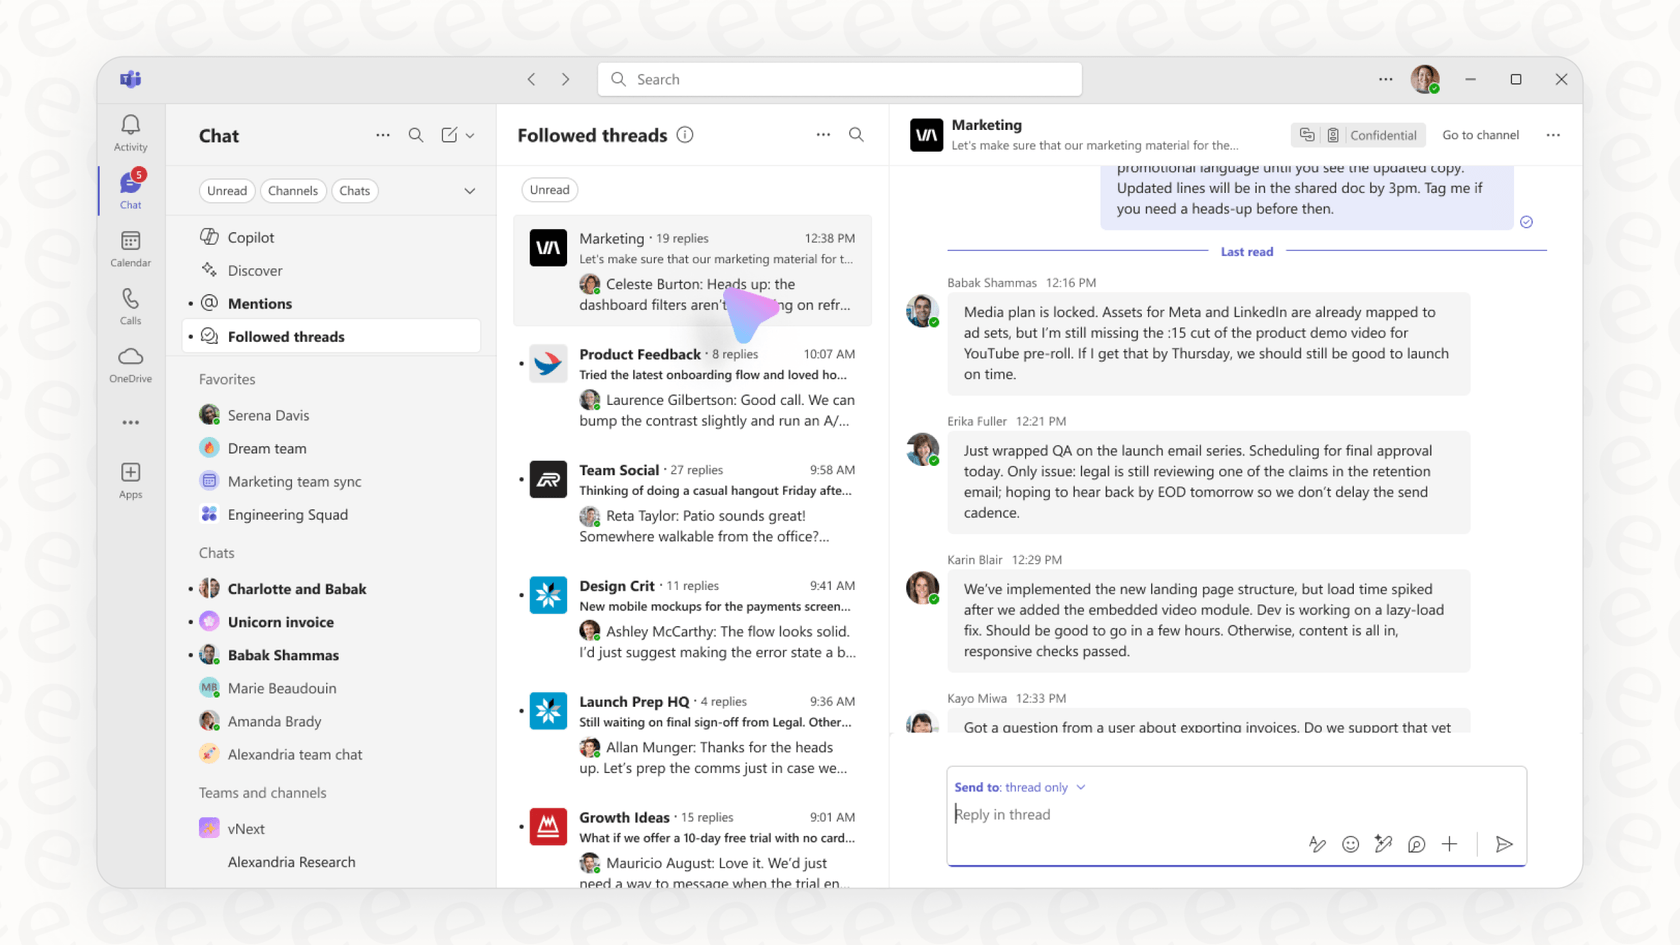Toggle the Unread filter
1680x945 pixels.
[227, 190]
